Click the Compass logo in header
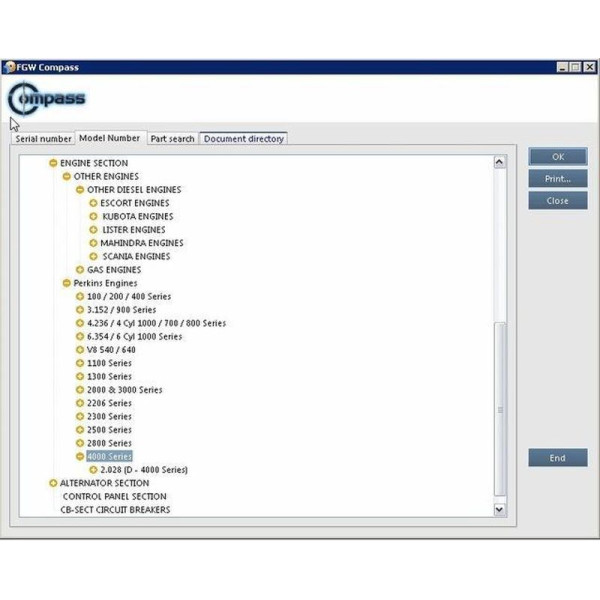 (x=46, y=99)
